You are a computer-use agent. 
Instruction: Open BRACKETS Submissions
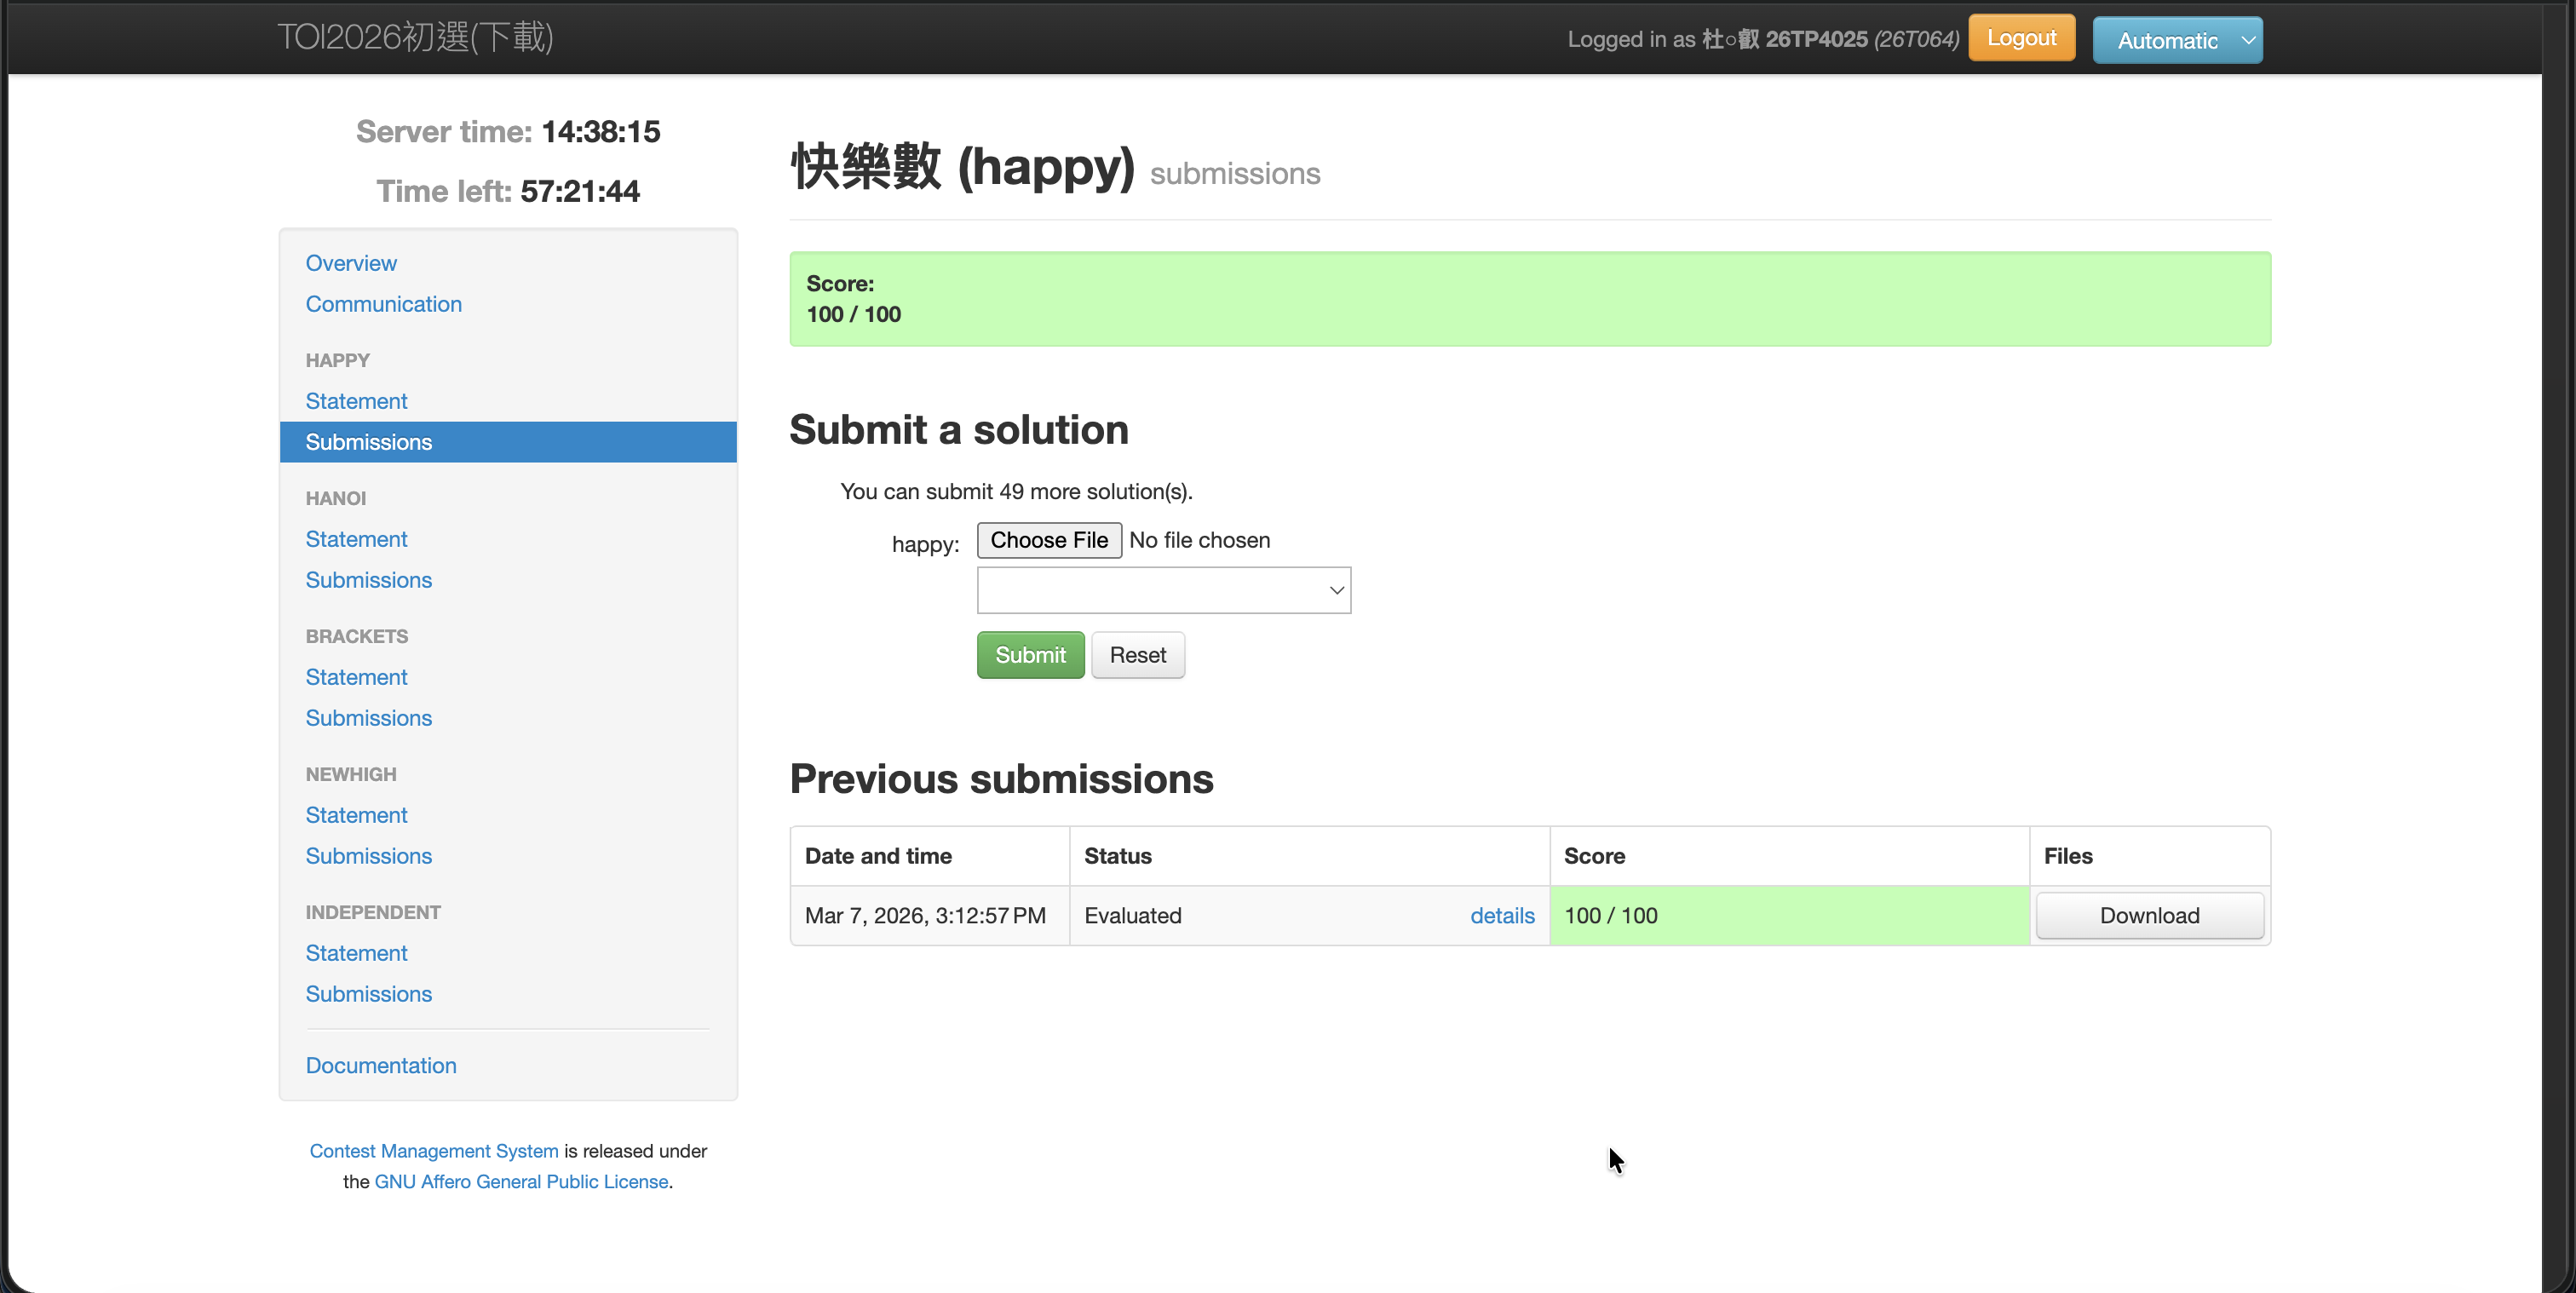click(x=368, y=718)
